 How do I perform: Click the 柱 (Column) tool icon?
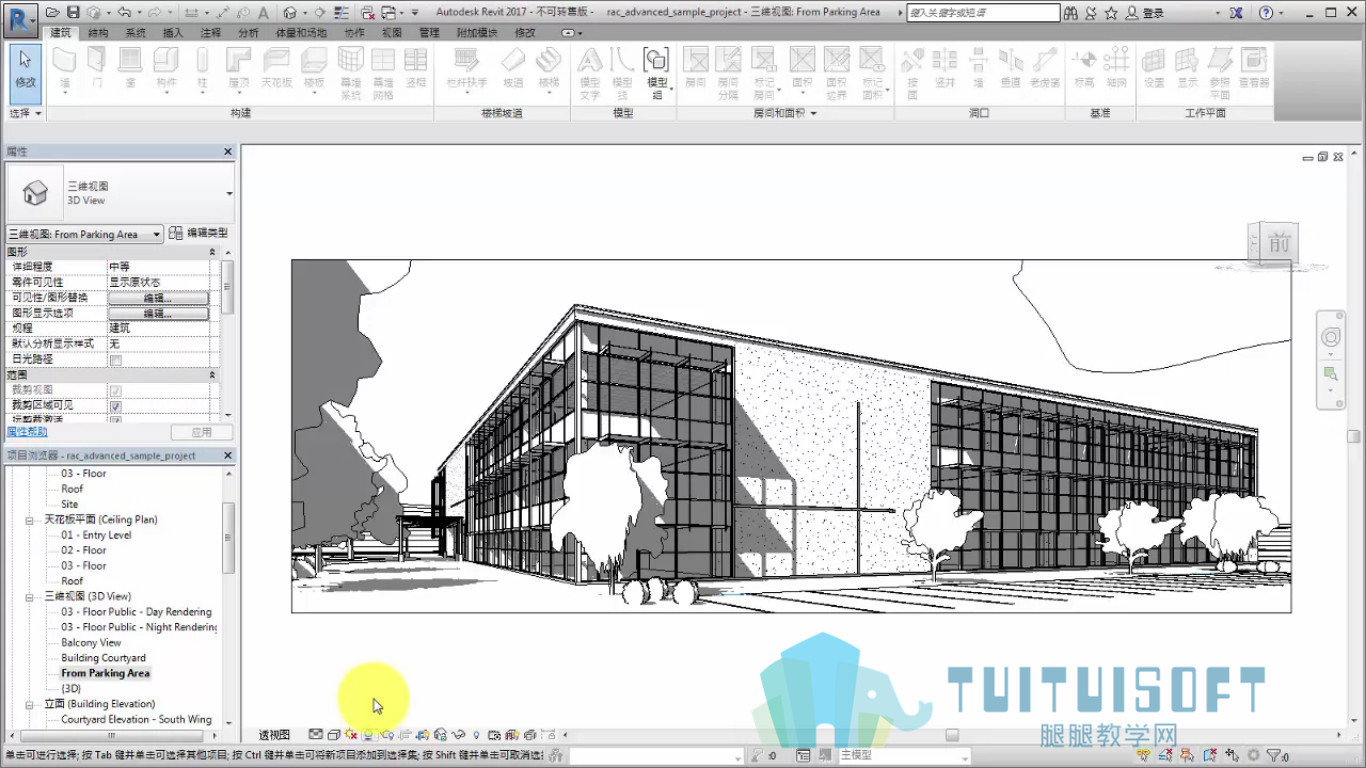coord(203,60)
